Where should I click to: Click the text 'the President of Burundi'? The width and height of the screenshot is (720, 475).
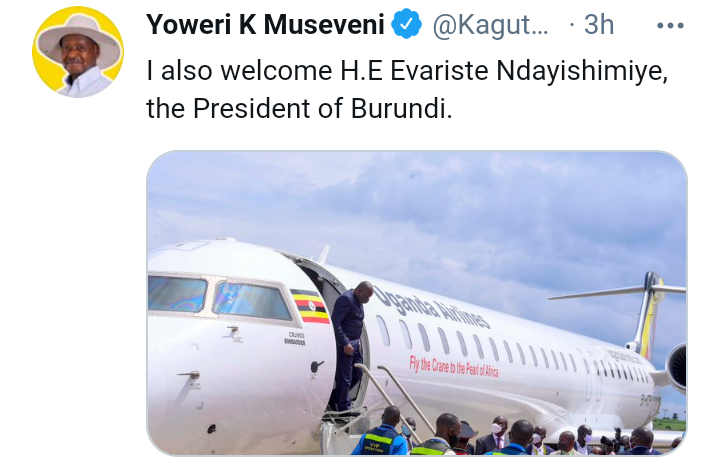point(299,109)
